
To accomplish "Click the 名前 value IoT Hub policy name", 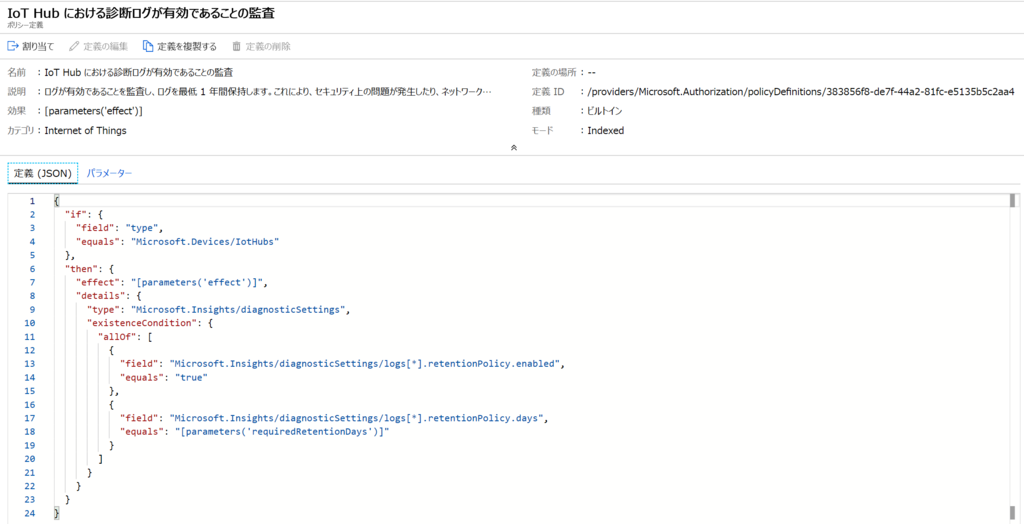I will [138, 73].
